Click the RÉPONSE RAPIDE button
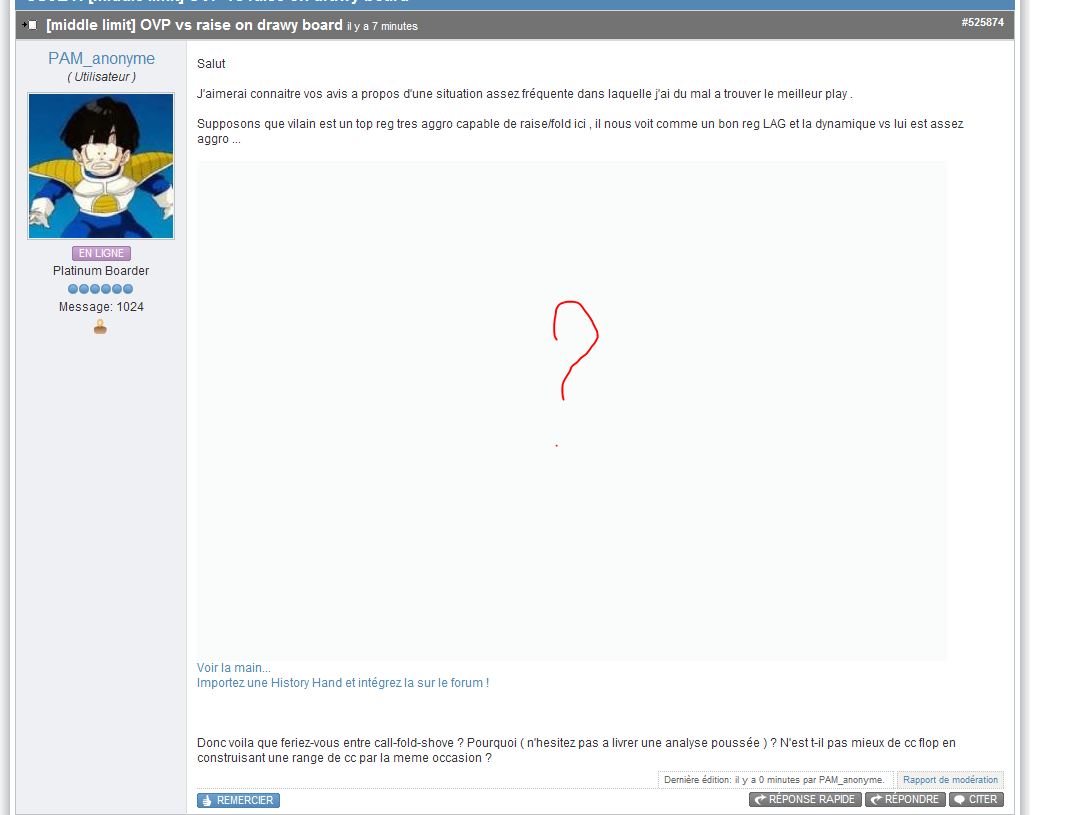The height and width of the screenshot is (815, 1074). (805, 799)
